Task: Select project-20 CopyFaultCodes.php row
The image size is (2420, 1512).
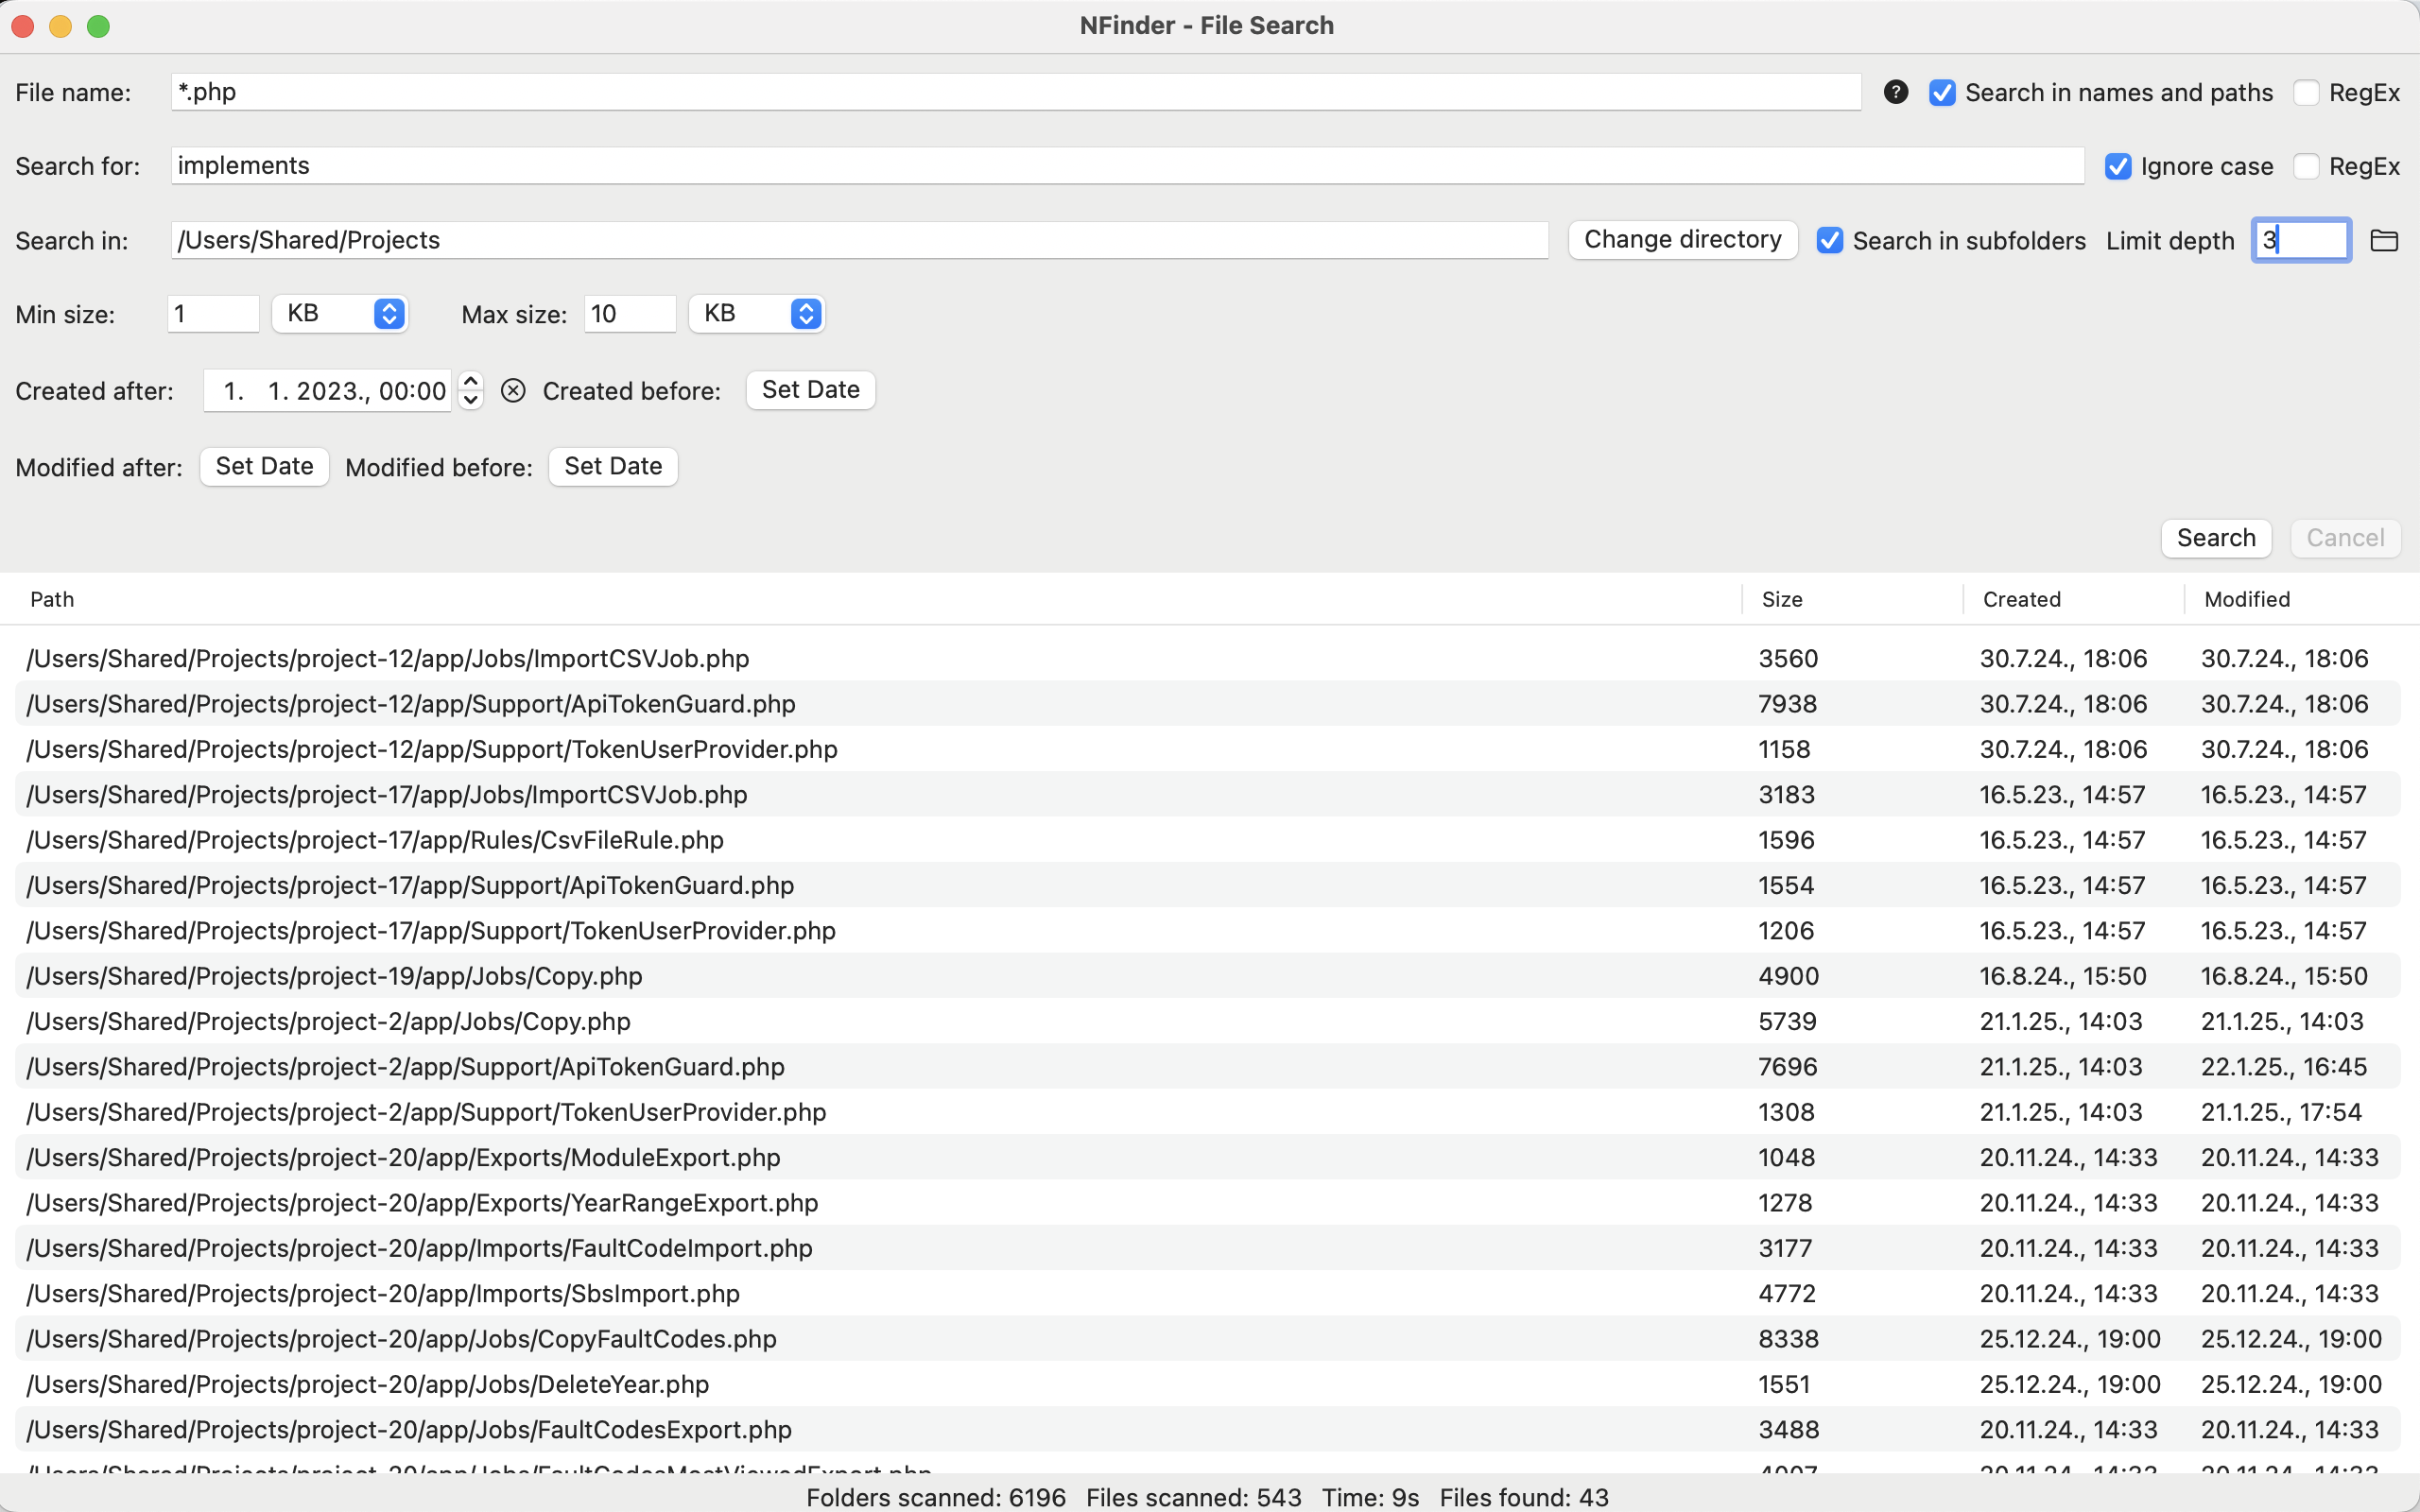Action: pyautogui.click(x=1208, y=1338)
